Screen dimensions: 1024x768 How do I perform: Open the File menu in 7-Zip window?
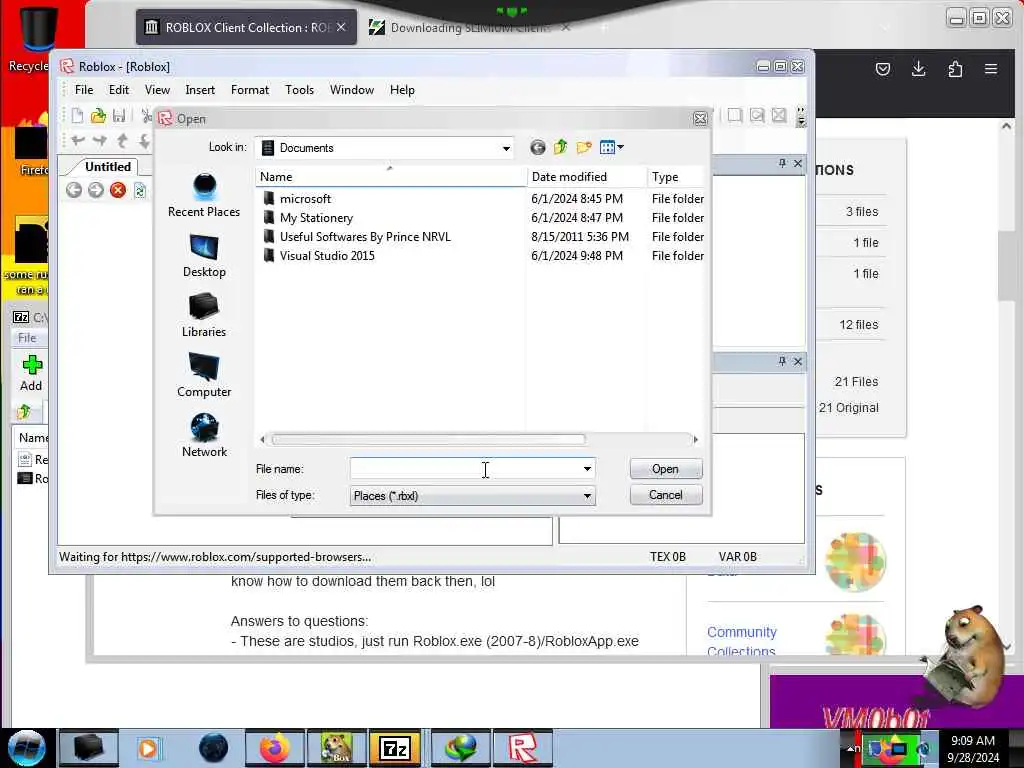point(27,338)
